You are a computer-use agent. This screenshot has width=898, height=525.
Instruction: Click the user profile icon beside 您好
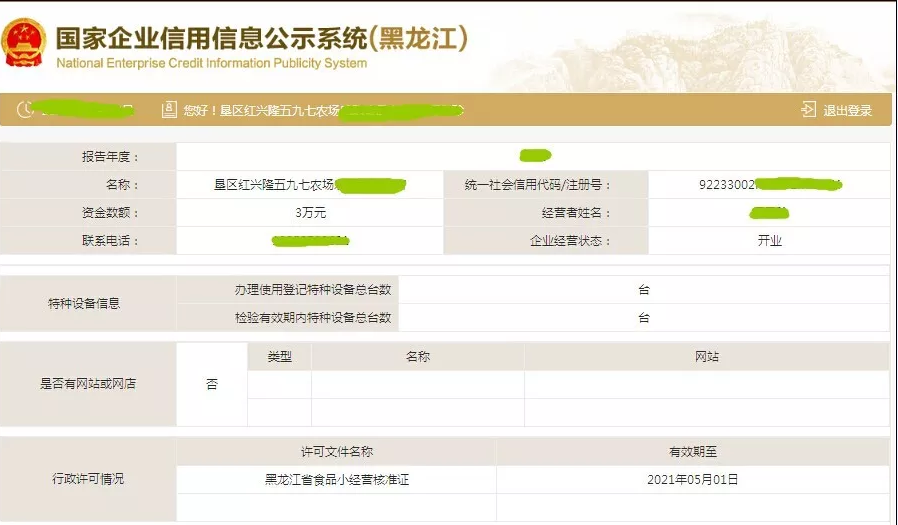pos(169,109)
